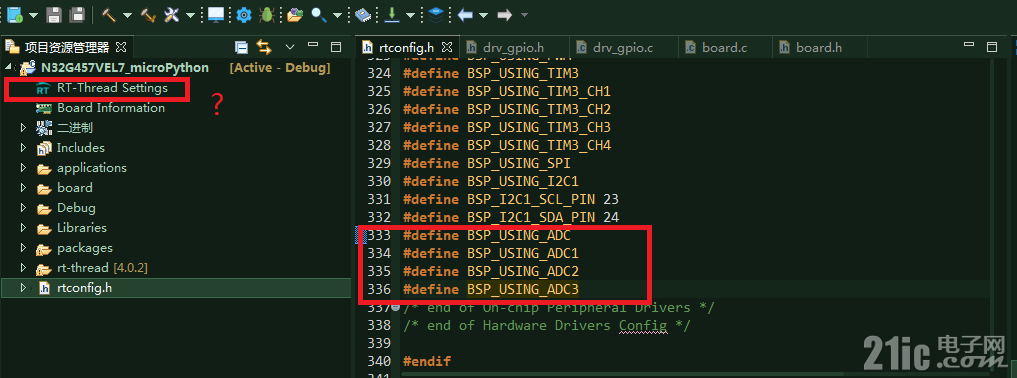This screenshot has width=1017, height=378.
Task: Click the magnifier Search icon
Action: coord(318,14)
